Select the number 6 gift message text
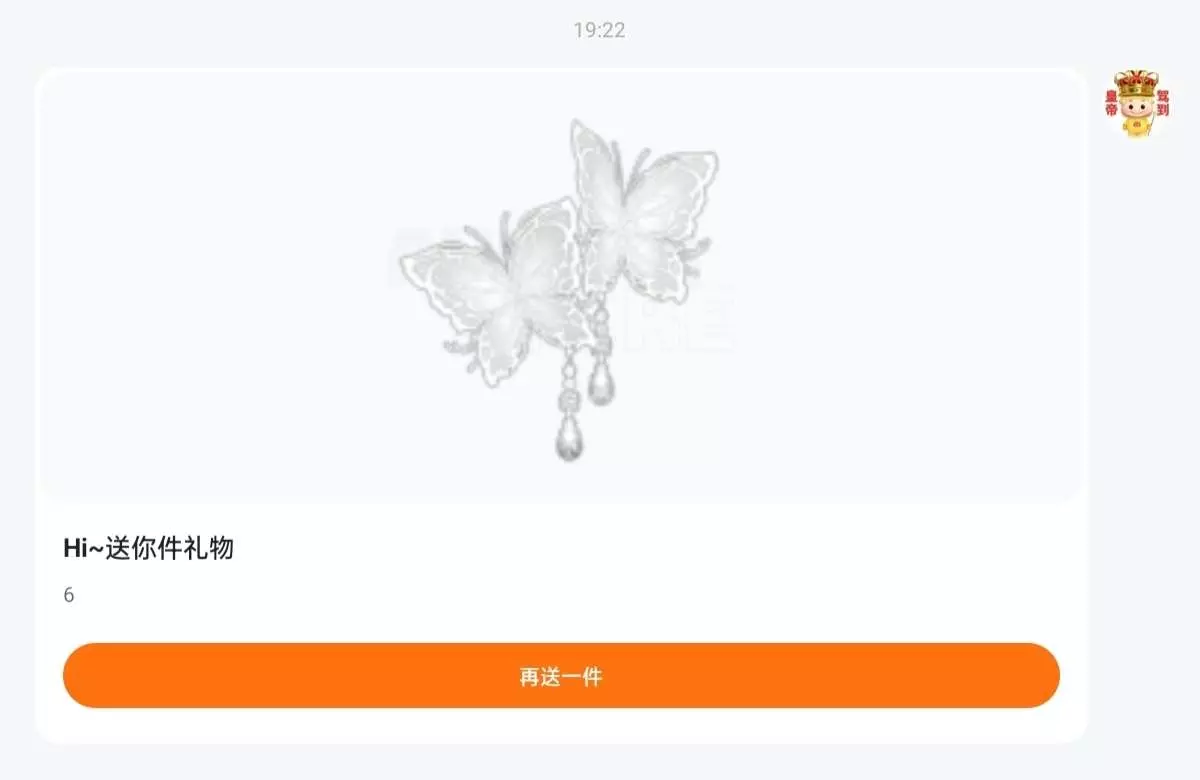Screen dimensions: 1200x780 pyautogui.click(x=68, y=595)
